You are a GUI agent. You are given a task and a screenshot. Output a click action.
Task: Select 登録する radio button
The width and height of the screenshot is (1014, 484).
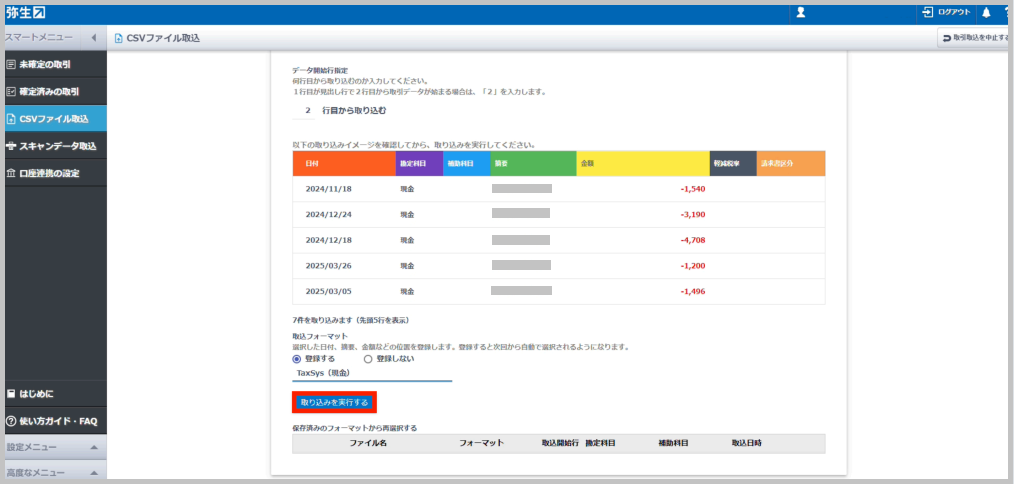point(297,358)
